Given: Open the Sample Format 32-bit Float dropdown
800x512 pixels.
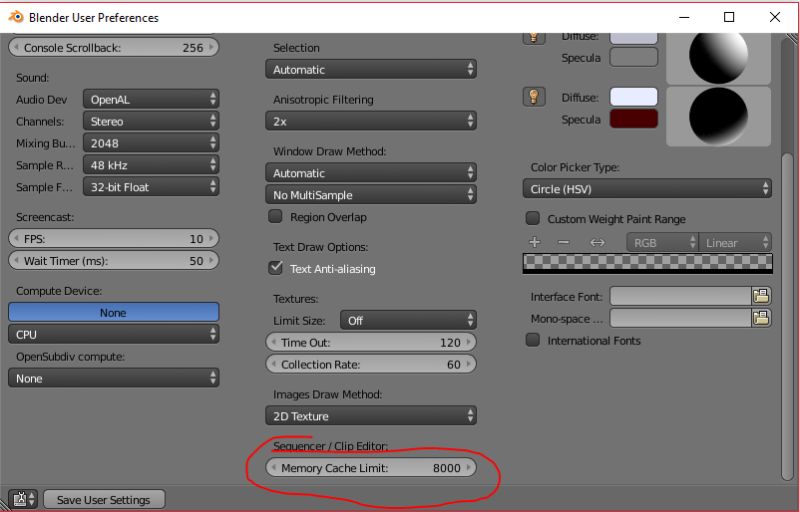Looking at the screenshot, I should [x=151, y=187].
